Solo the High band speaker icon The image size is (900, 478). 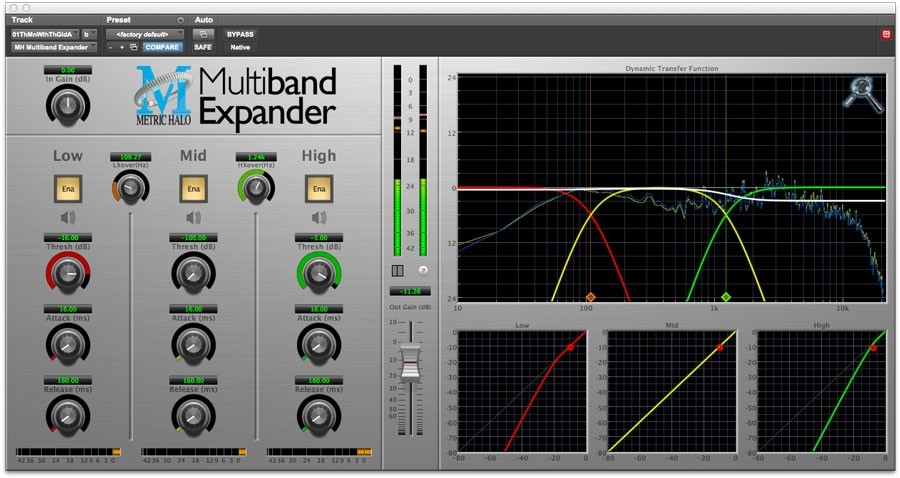point(319,217)
